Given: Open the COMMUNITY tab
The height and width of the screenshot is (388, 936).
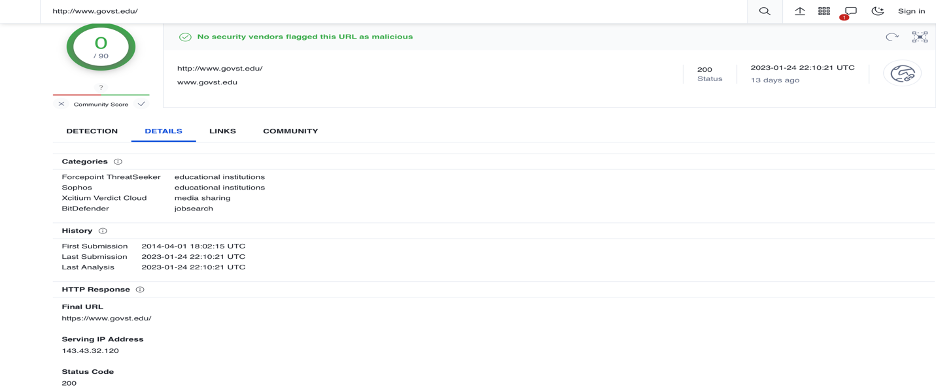Looking at the screenshot, I should [x=291, y=131].
